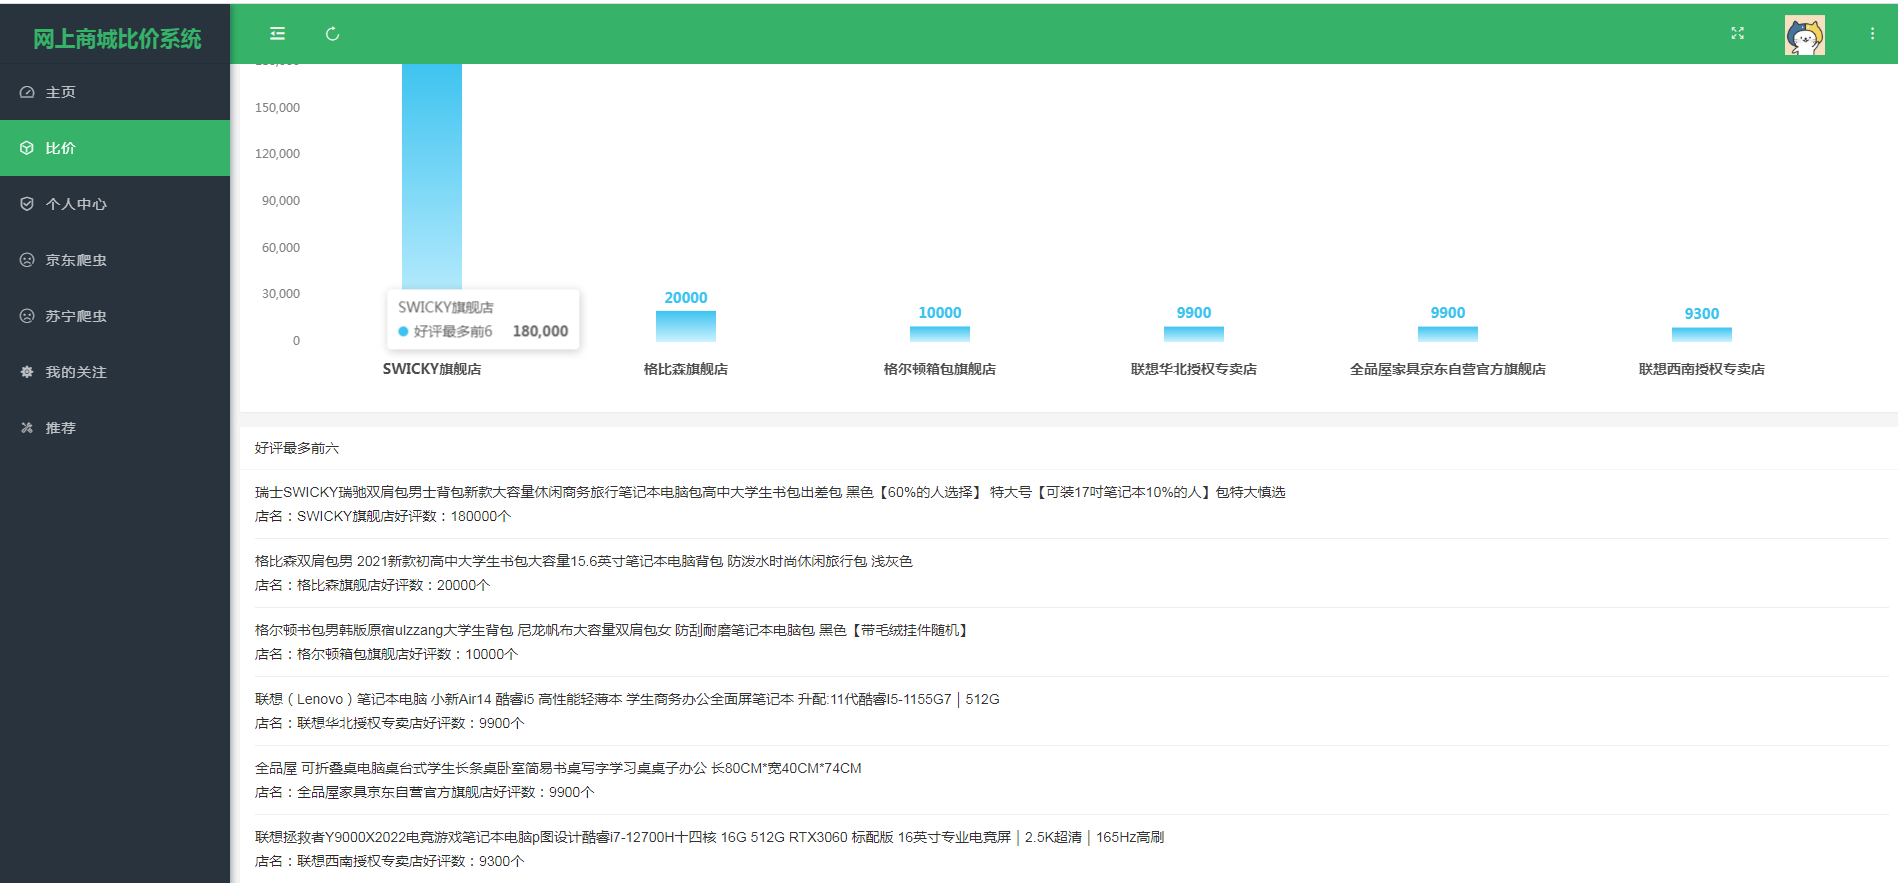This screenshot has height=883, width=1898.
Task: Click the 格尔顿书包男韩版 product title
Action: coord(612,630)
